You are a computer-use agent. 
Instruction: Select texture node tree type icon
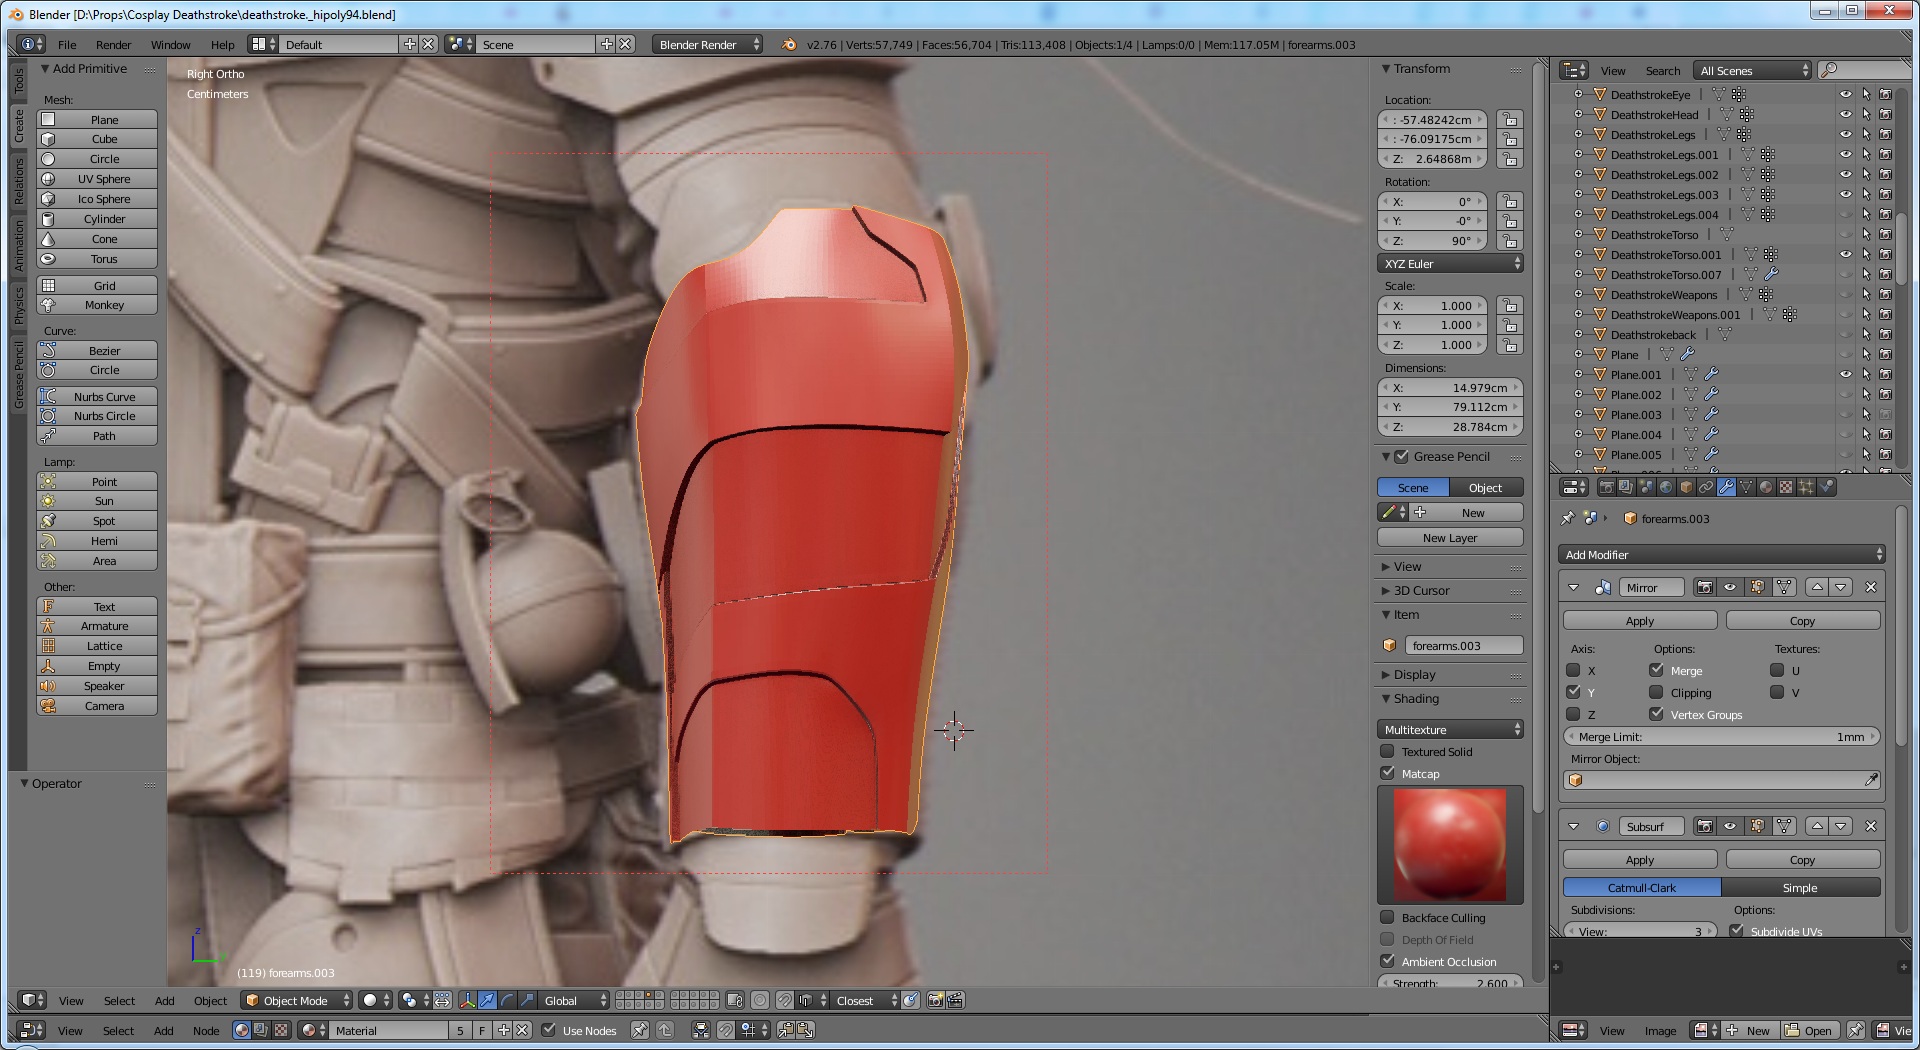281,1030
